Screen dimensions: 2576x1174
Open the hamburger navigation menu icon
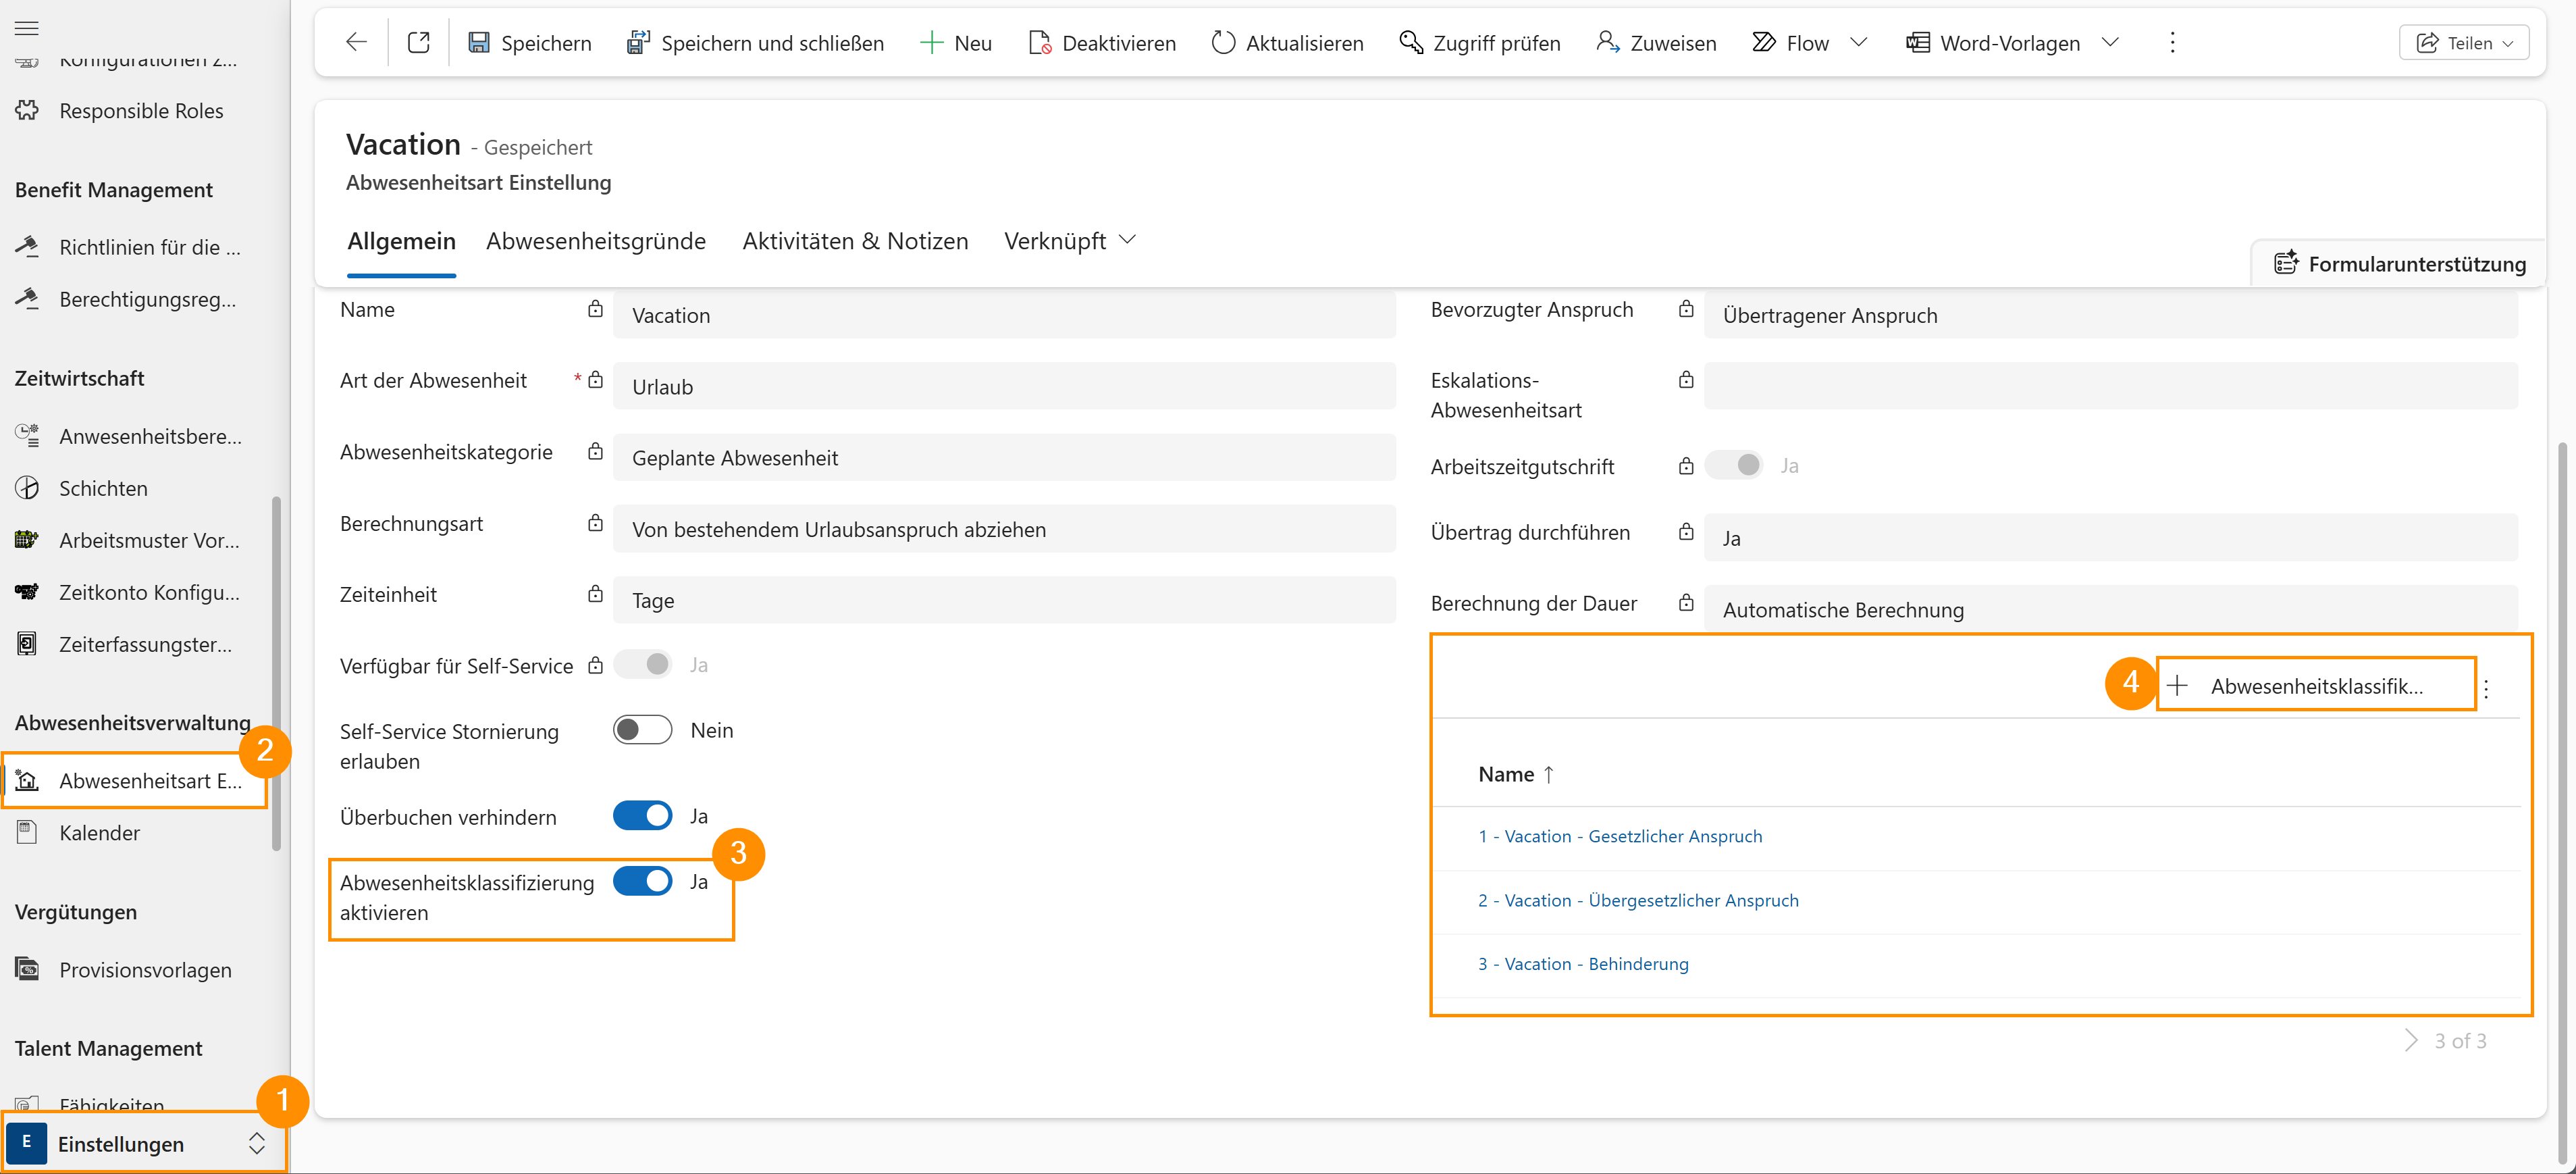[27, 27]
